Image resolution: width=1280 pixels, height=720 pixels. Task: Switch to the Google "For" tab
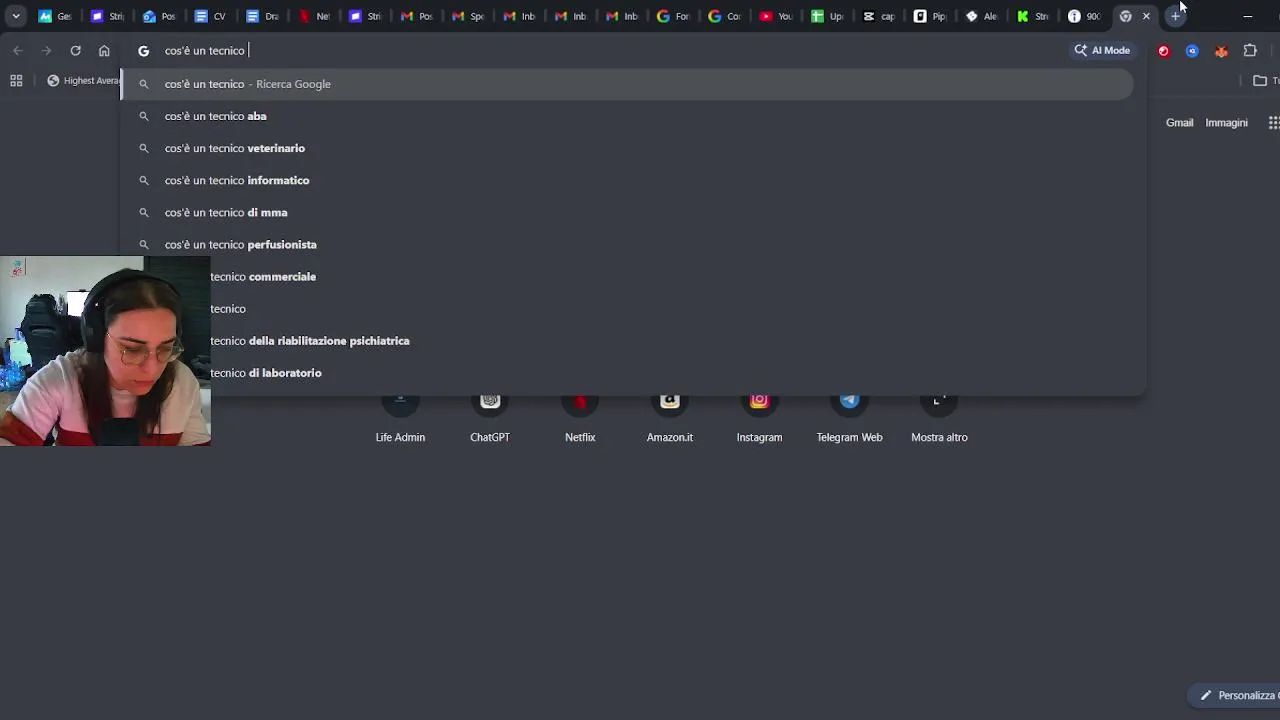(x=673, y=16)
